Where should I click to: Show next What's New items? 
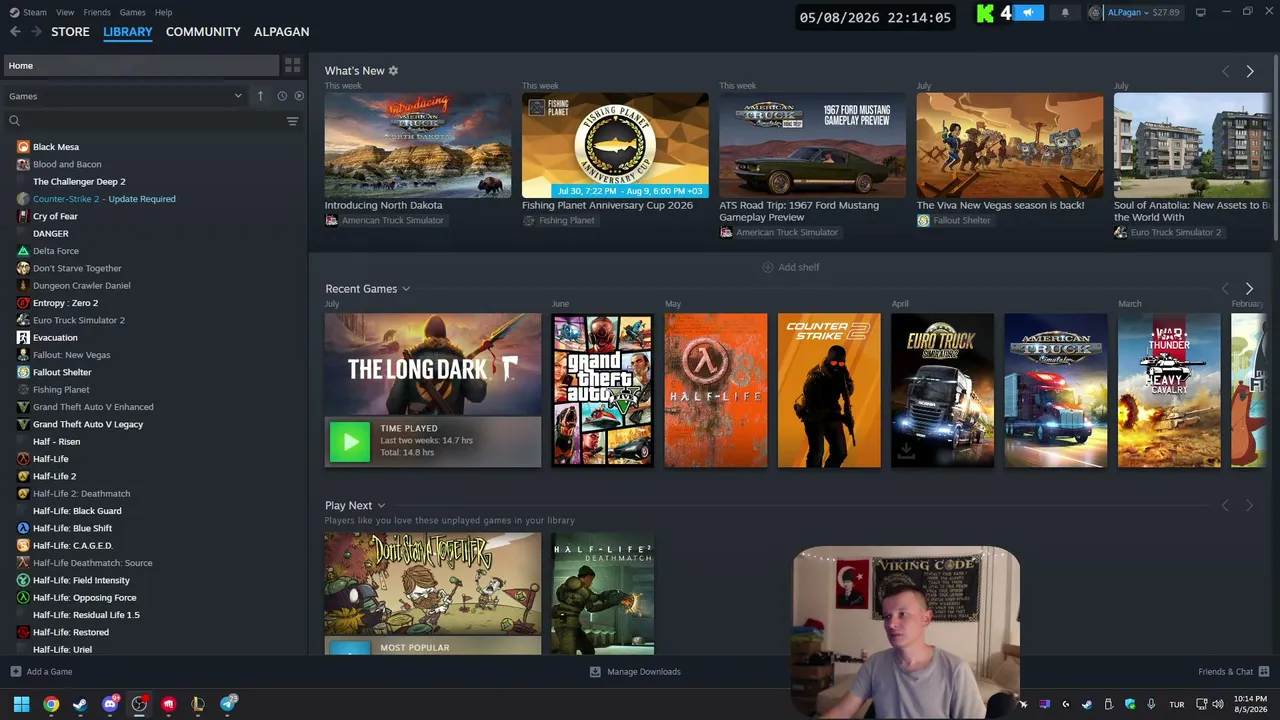click(1249, 71)
